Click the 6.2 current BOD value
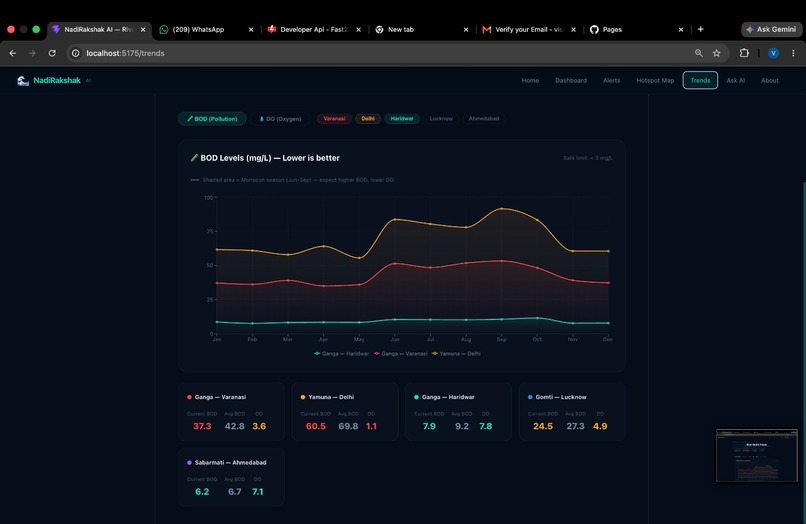The height and width of the screenshot is (524, 806). point(202,492)
